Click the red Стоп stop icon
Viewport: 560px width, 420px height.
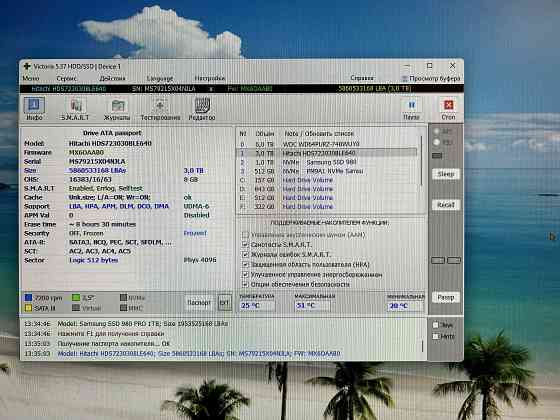[448, 109]
